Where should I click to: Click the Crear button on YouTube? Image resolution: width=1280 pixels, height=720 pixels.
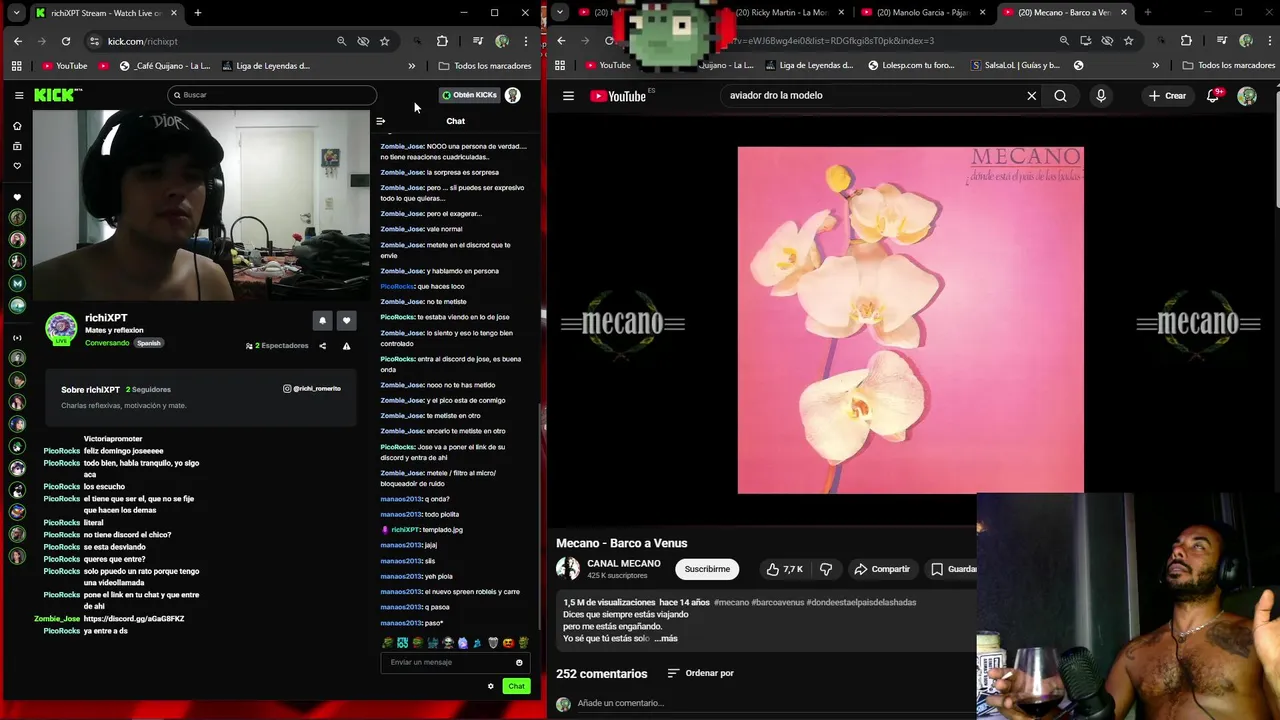click(x=1167, y=96)
